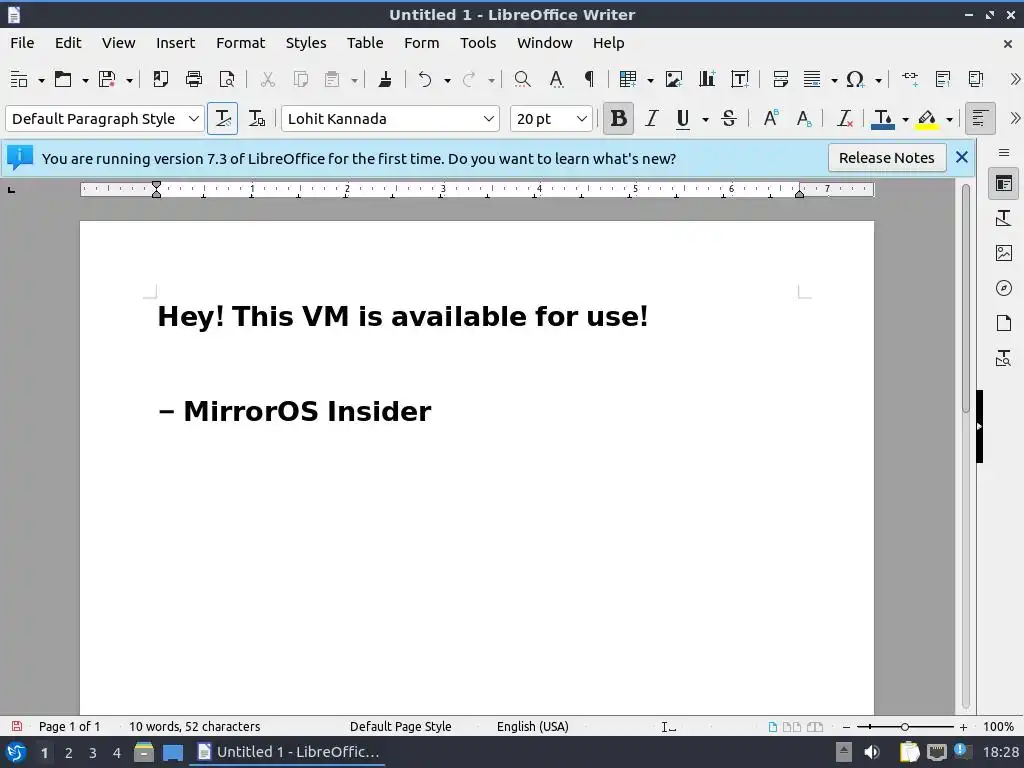Click the volume icon in system tray
The width and height of the screenshot is (1024, 768).
click(x=872, y=752)
